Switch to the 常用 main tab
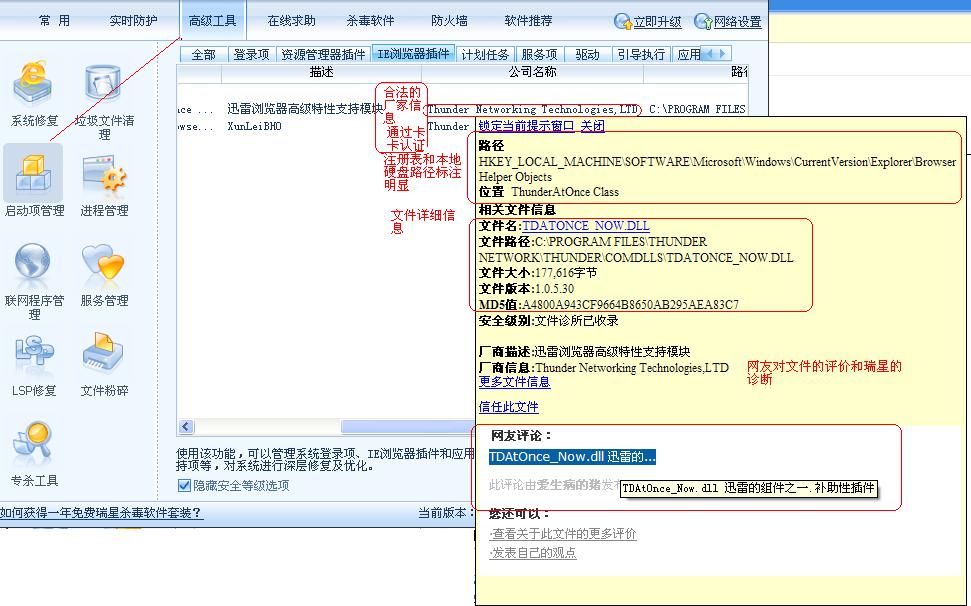971x606 pixels. [x=54, y=21]
